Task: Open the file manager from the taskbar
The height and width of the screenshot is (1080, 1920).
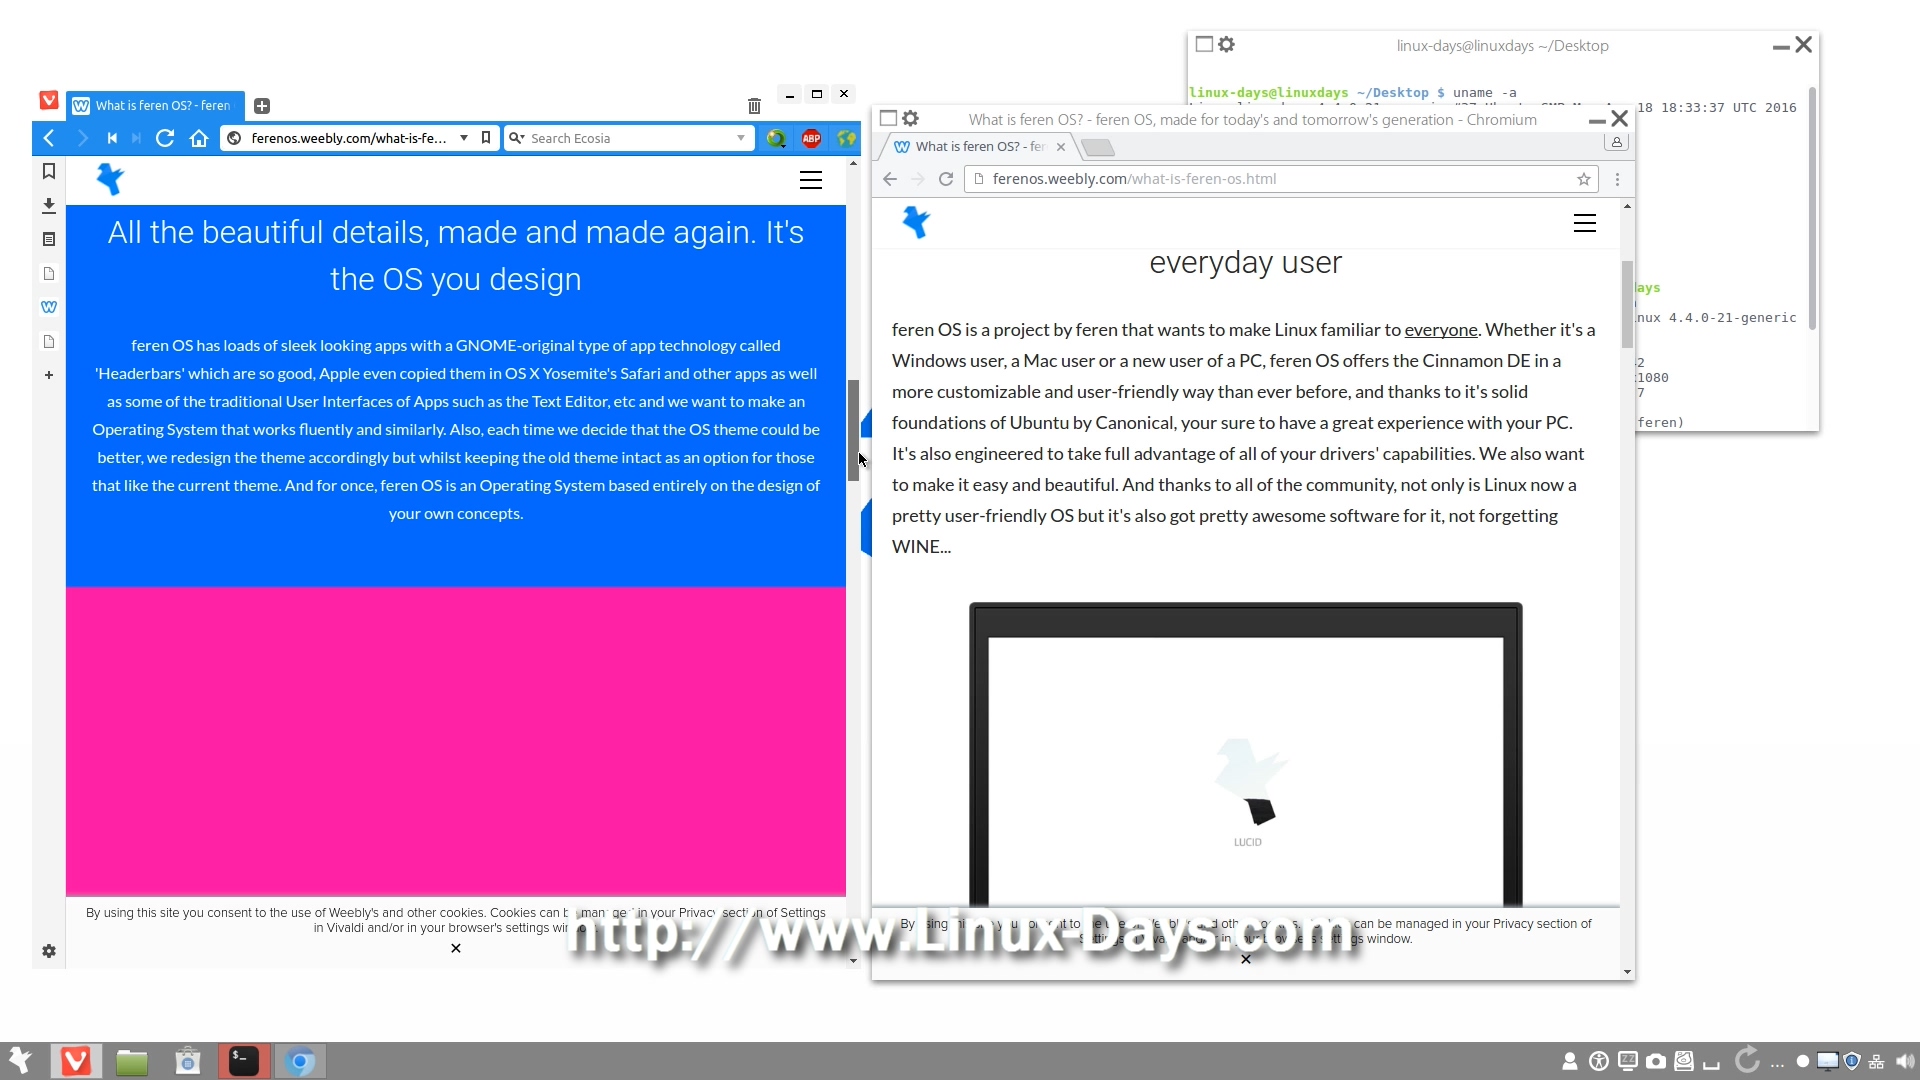Action: click(x=132, y=1061)
